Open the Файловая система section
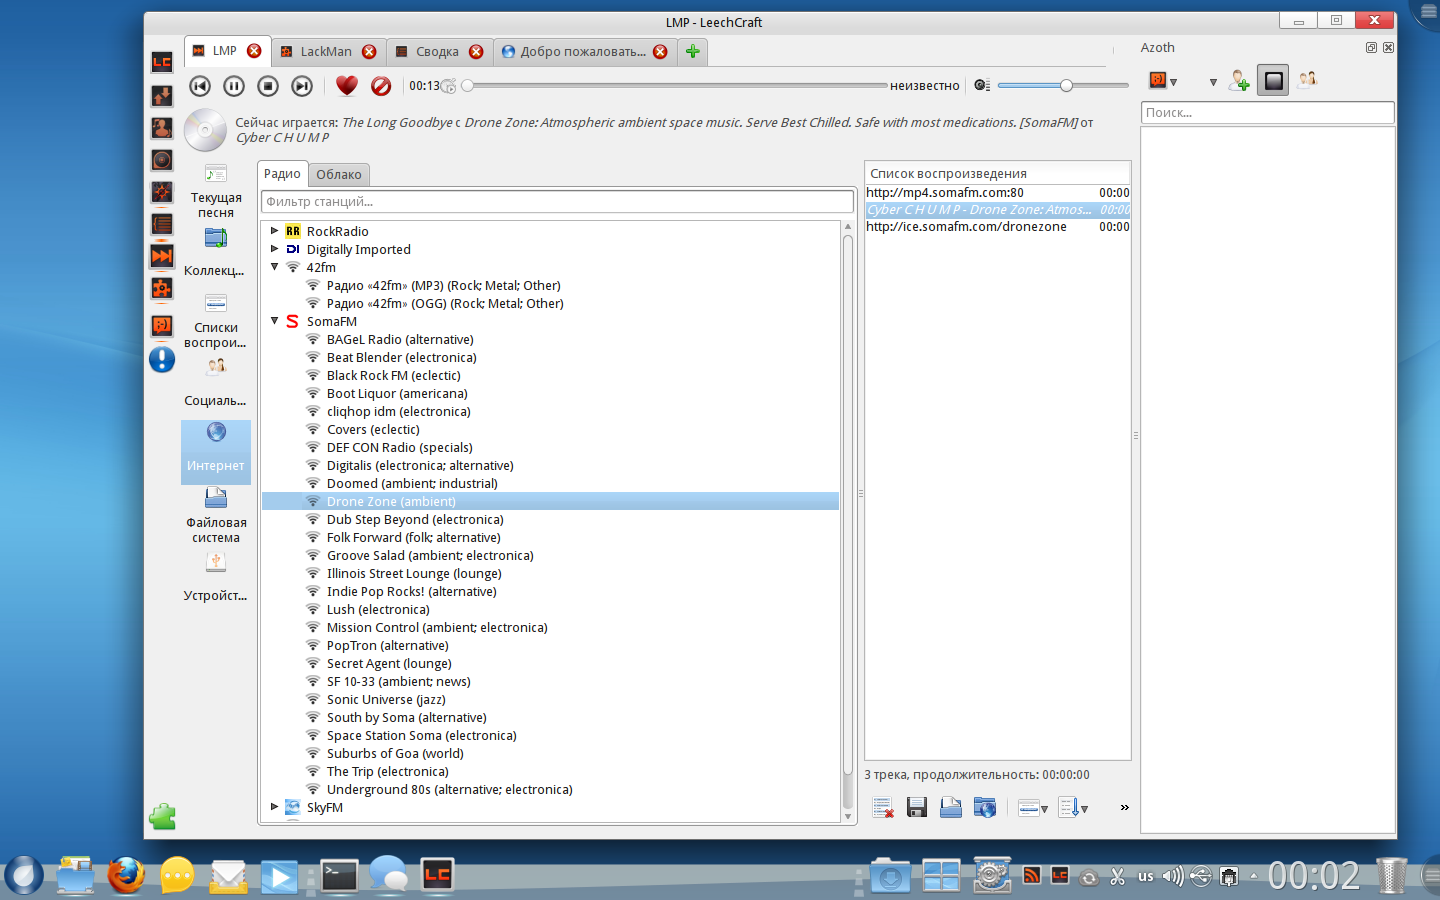The height and width of the screenshot is (900, 1440). tap(216, 515)
